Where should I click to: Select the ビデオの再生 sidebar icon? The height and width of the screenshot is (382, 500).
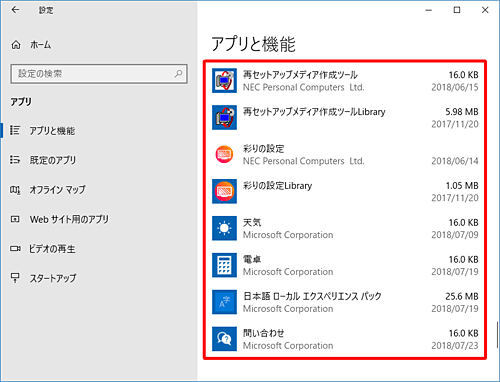pyautogui.click(x=15, y=249)
